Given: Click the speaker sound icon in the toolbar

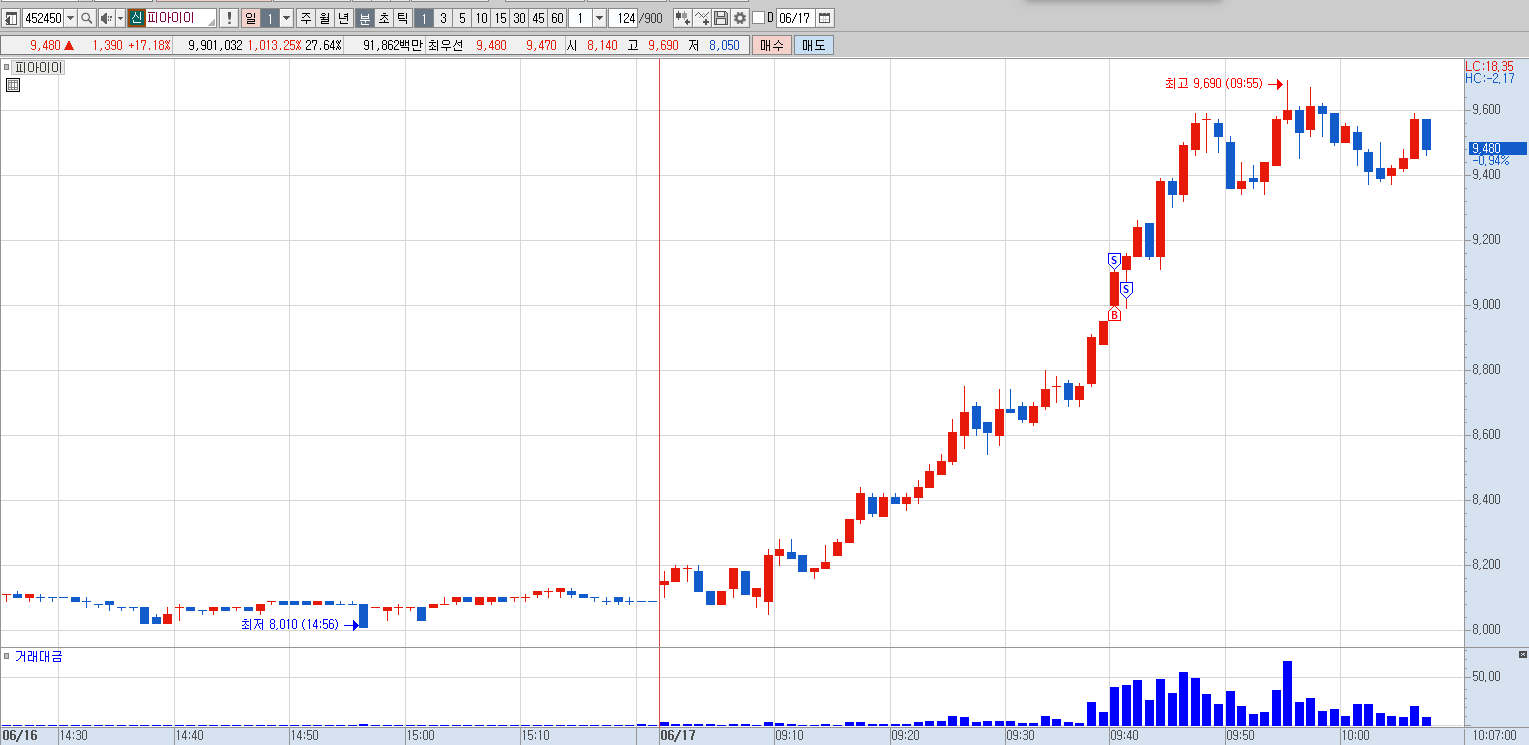Looking at the screenshot, I should (x=106, y=18).
